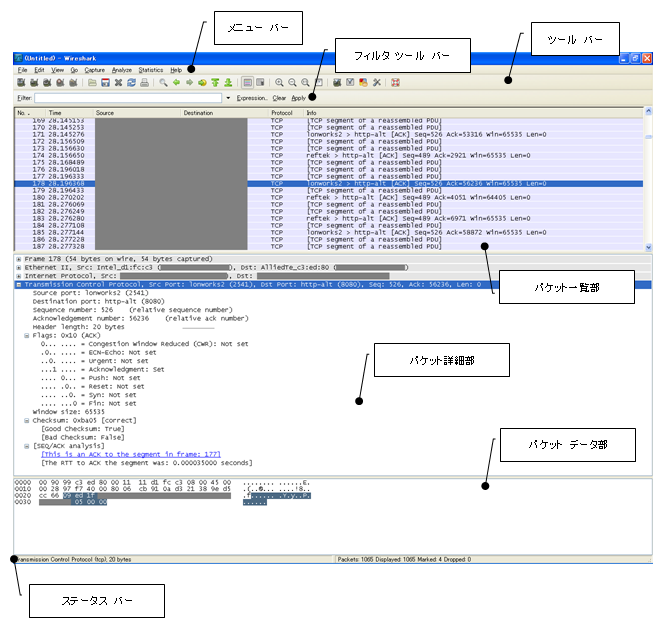The image size is (664, 626).
Task: Open the Filter history dropdown arrow
Action: [228, 99]
